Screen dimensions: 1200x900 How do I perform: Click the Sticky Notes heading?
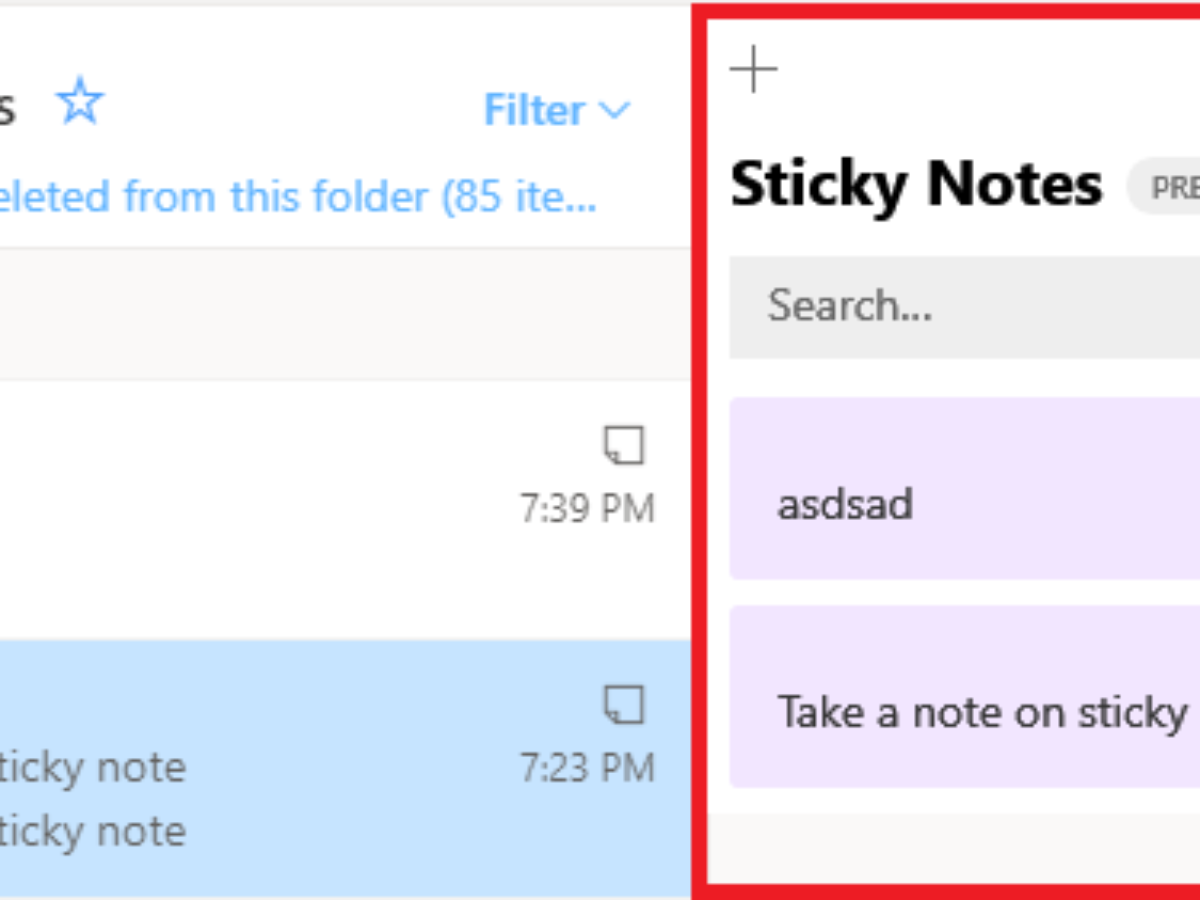click(916, 185)
